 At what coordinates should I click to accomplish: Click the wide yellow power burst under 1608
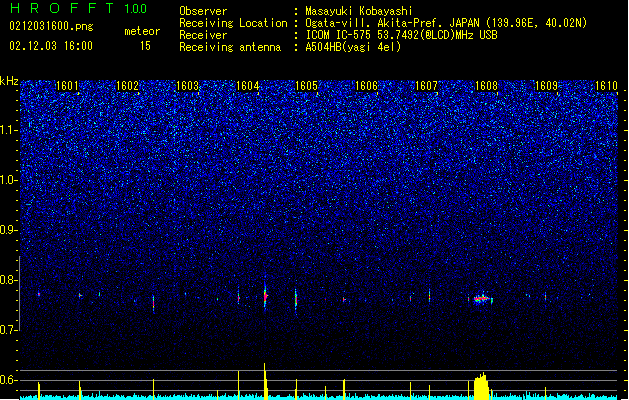(482, 386)
